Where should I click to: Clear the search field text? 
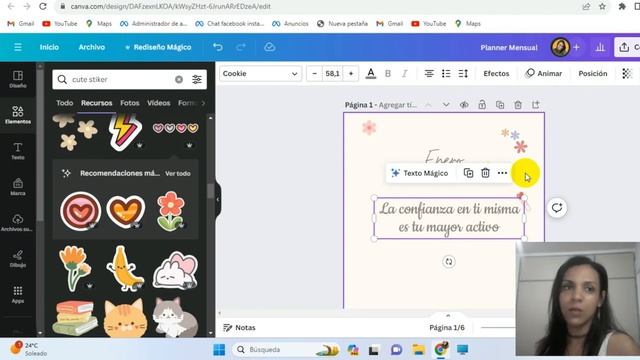pos(179,79)
